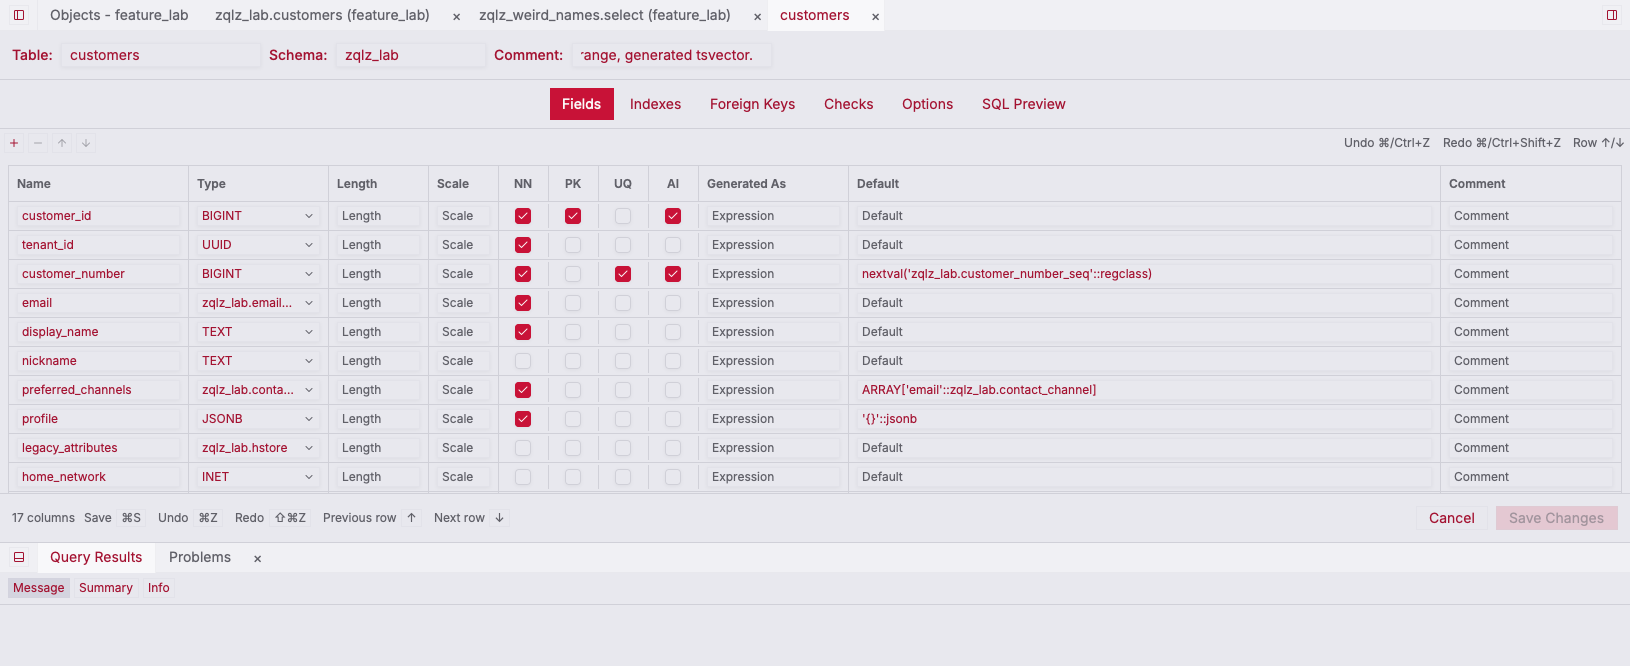The height and width of the screenshot is (666, 1630).
Task: Edit default value '{}'::jsonb for profile
Action: [1144, 419]
